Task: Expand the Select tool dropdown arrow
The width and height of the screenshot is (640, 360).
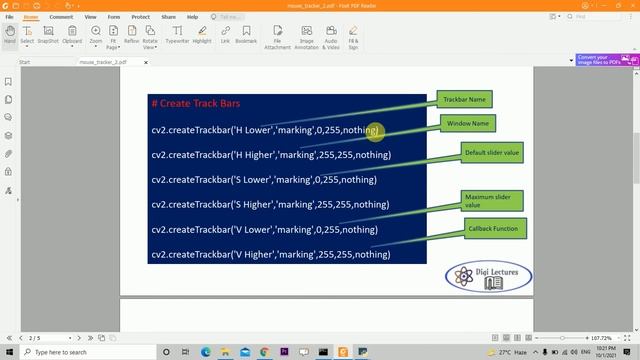Action: pyautogui.click(x=27, y=47)
